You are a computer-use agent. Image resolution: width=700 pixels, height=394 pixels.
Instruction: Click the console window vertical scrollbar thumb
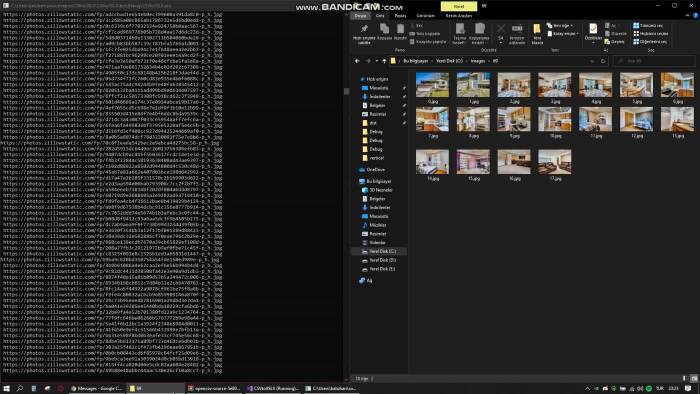(346, 91)
